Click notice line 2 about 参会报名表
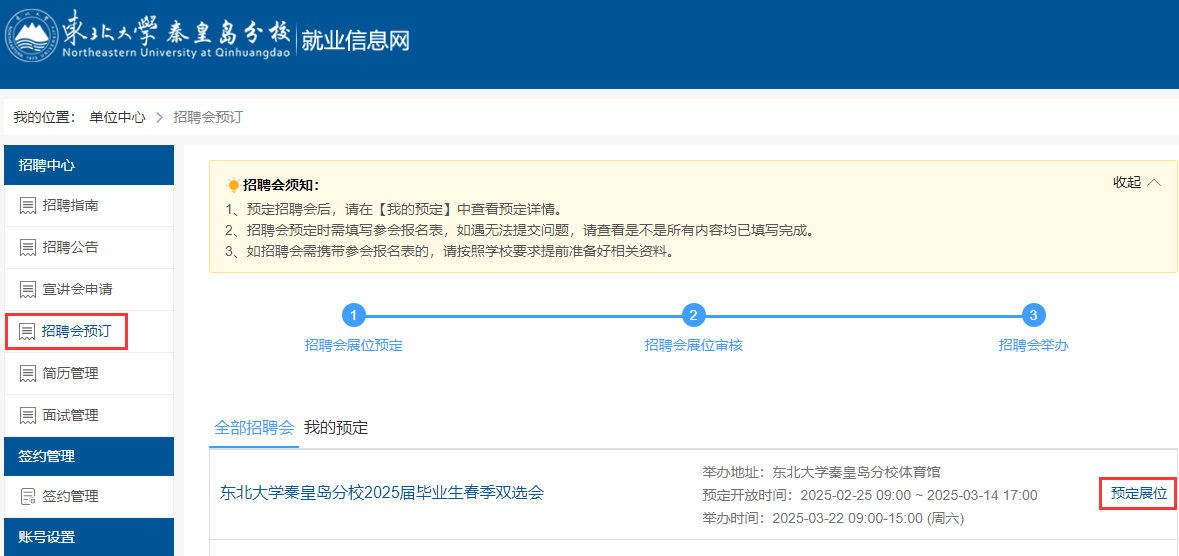Screen dimensions: 1179x556 tap(520, 229)
